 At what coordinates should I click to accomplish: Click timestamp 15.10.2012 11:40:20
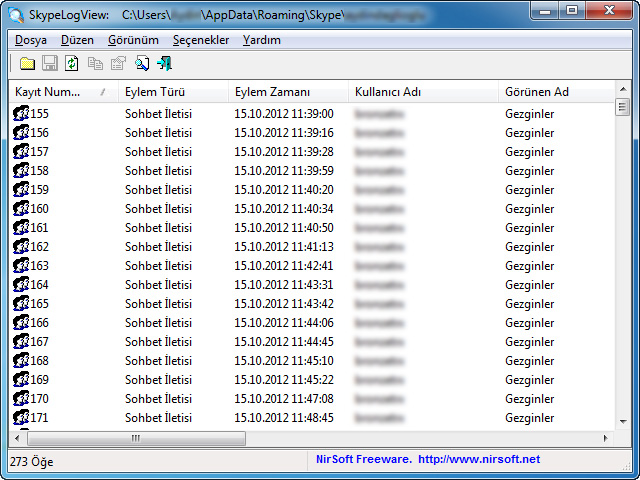pos(284,189)
